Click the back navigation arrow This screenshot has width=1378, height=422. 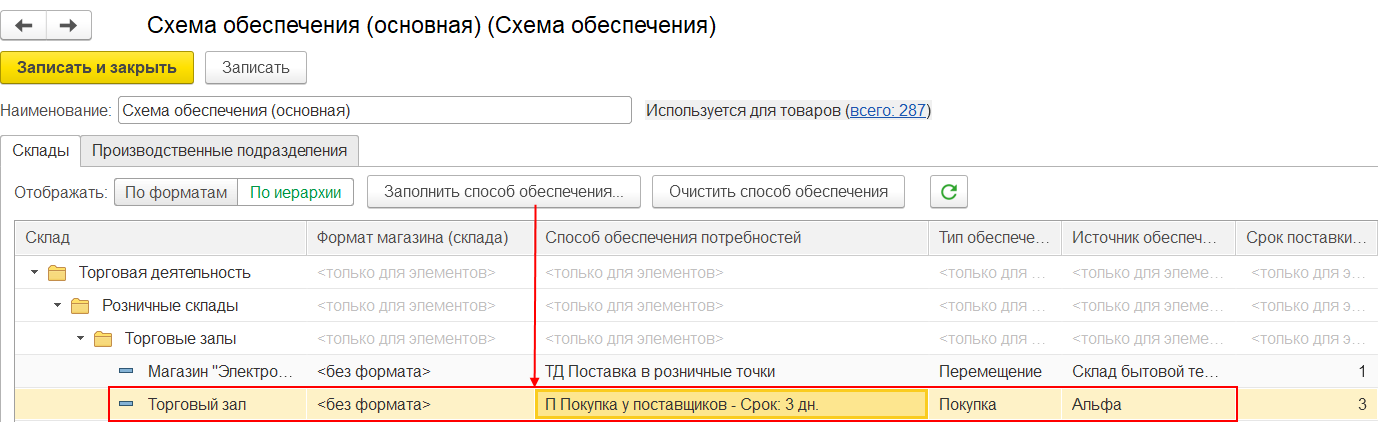click(24, 25)
